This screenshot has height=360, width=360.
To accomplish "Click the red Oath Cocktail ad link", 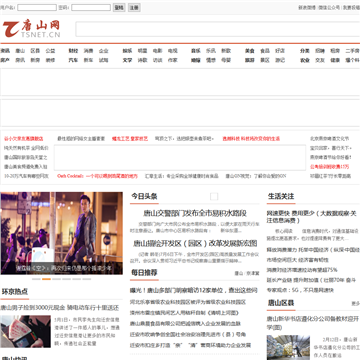I will coord(97,176).
